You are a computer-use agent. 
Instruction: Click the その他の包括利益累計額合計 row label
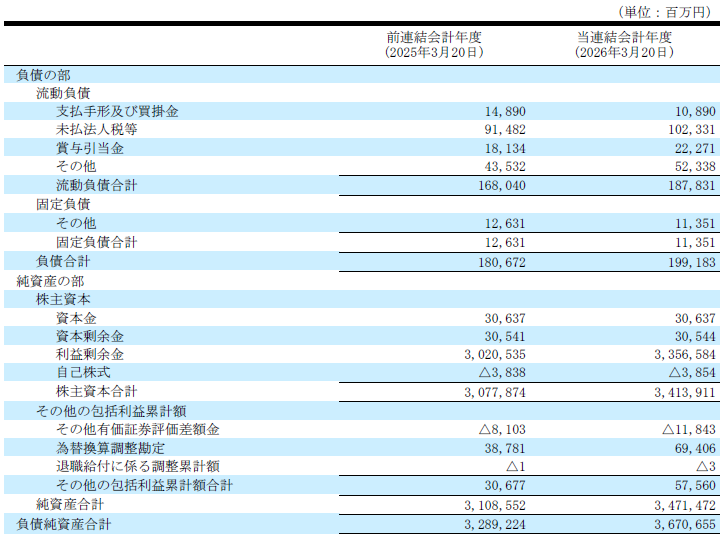click(x=144, y=485)
